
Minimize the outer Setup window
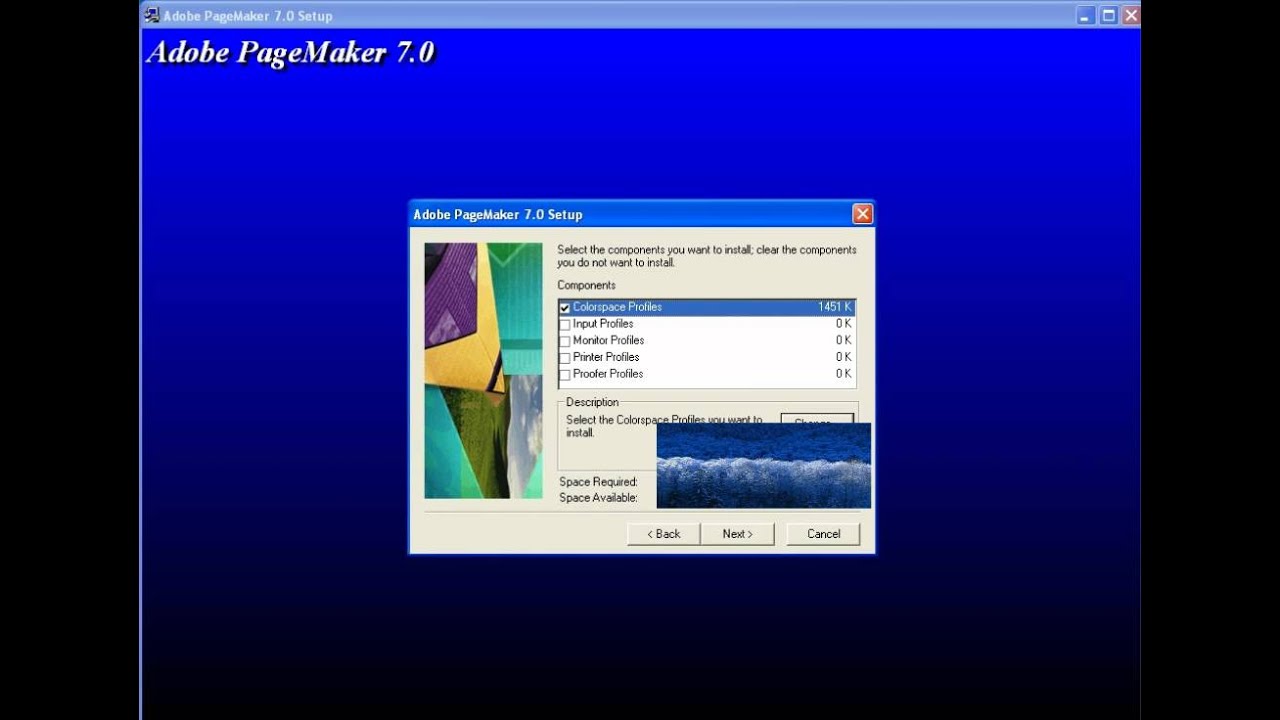point(1087,15)
